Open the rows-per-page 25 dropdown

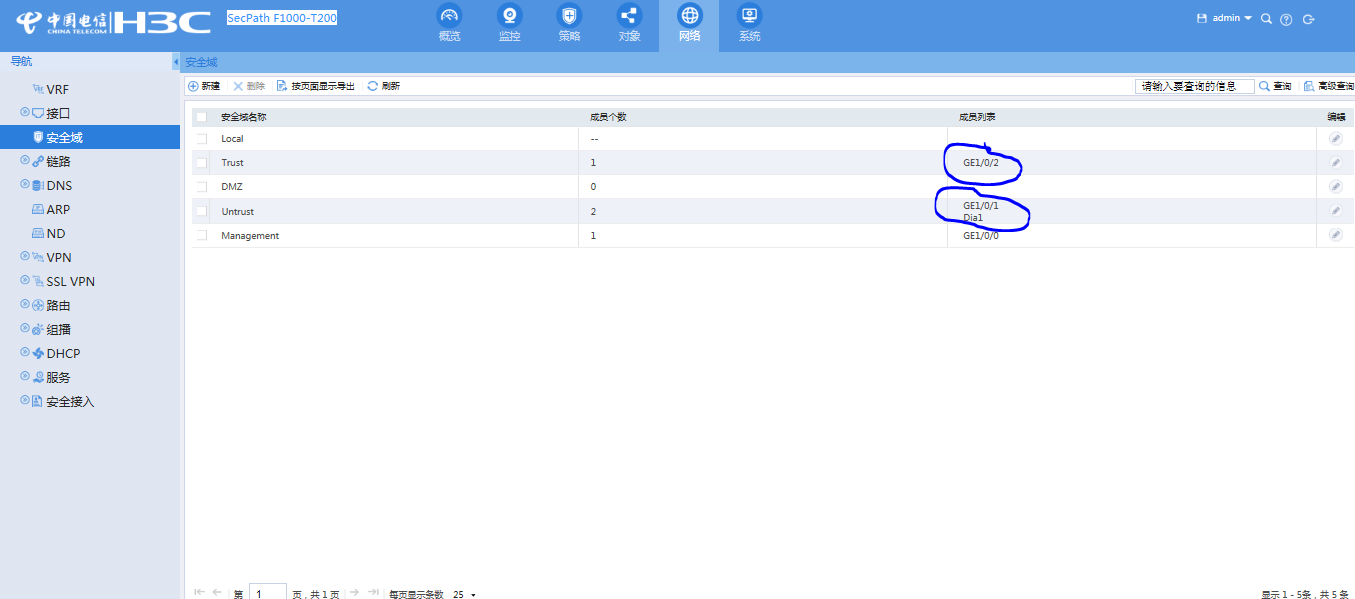coord(464,594)
